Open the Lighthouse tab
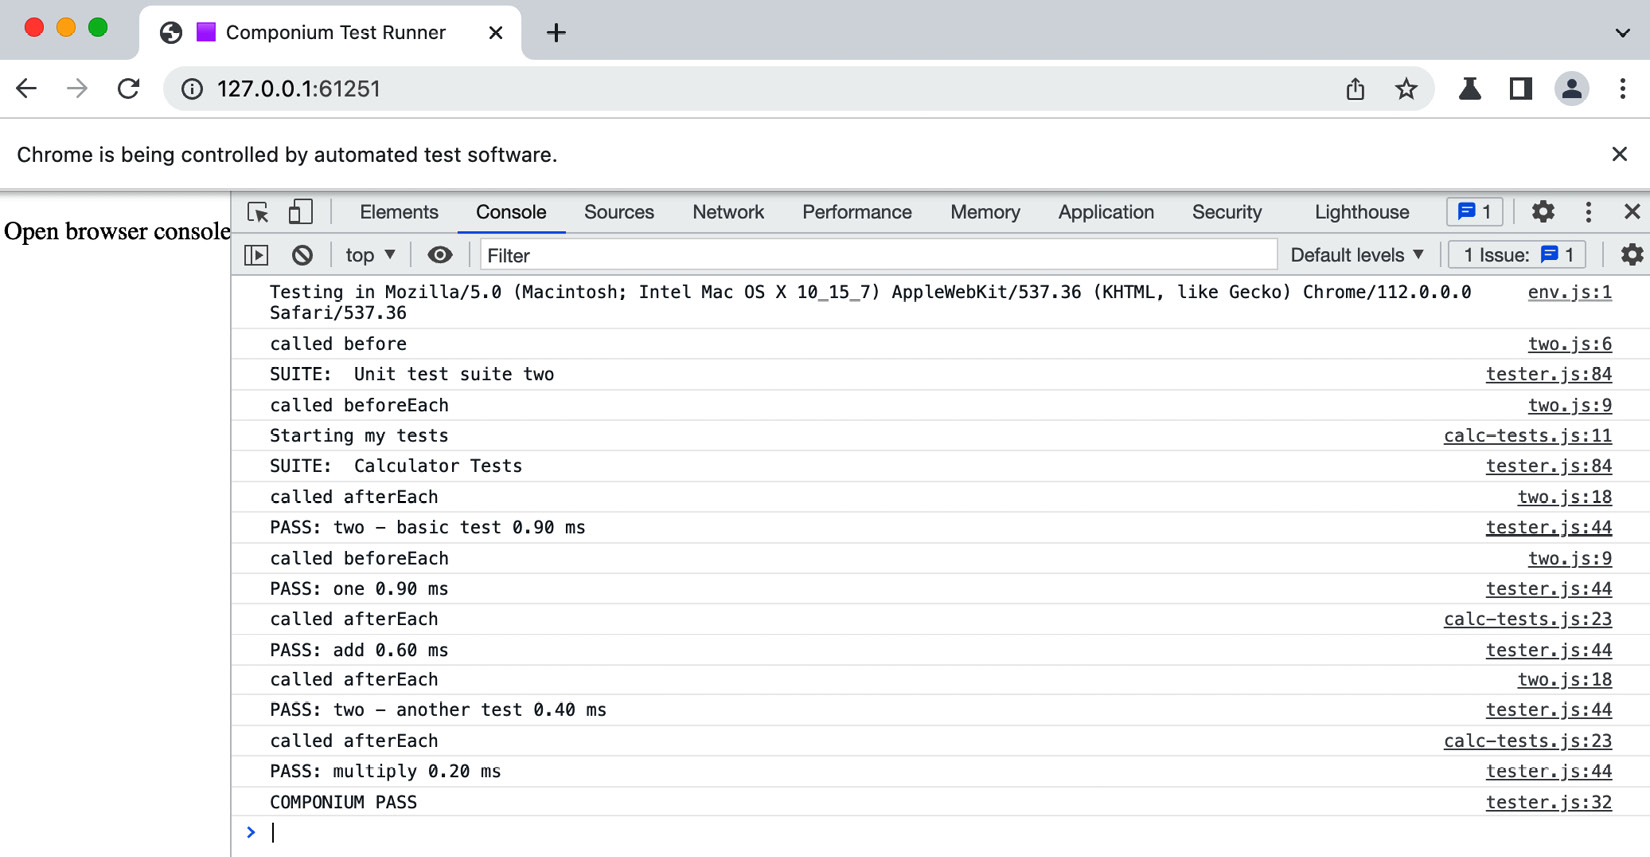The image size is (1650, 857). pyautogui.click(x=1362, y=212)
